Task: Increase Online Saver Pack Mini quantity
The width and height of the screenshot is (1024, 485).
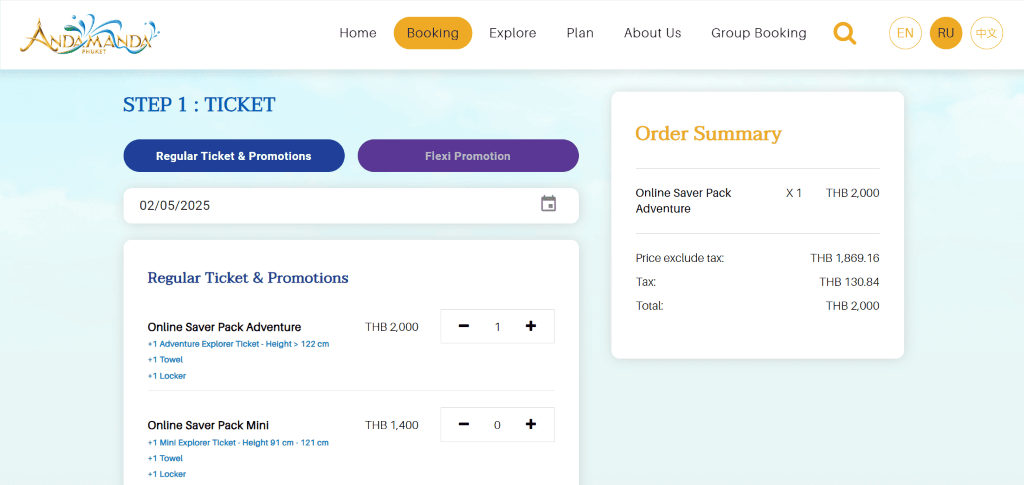Action: pyautogui.click(x=531, y=424)
